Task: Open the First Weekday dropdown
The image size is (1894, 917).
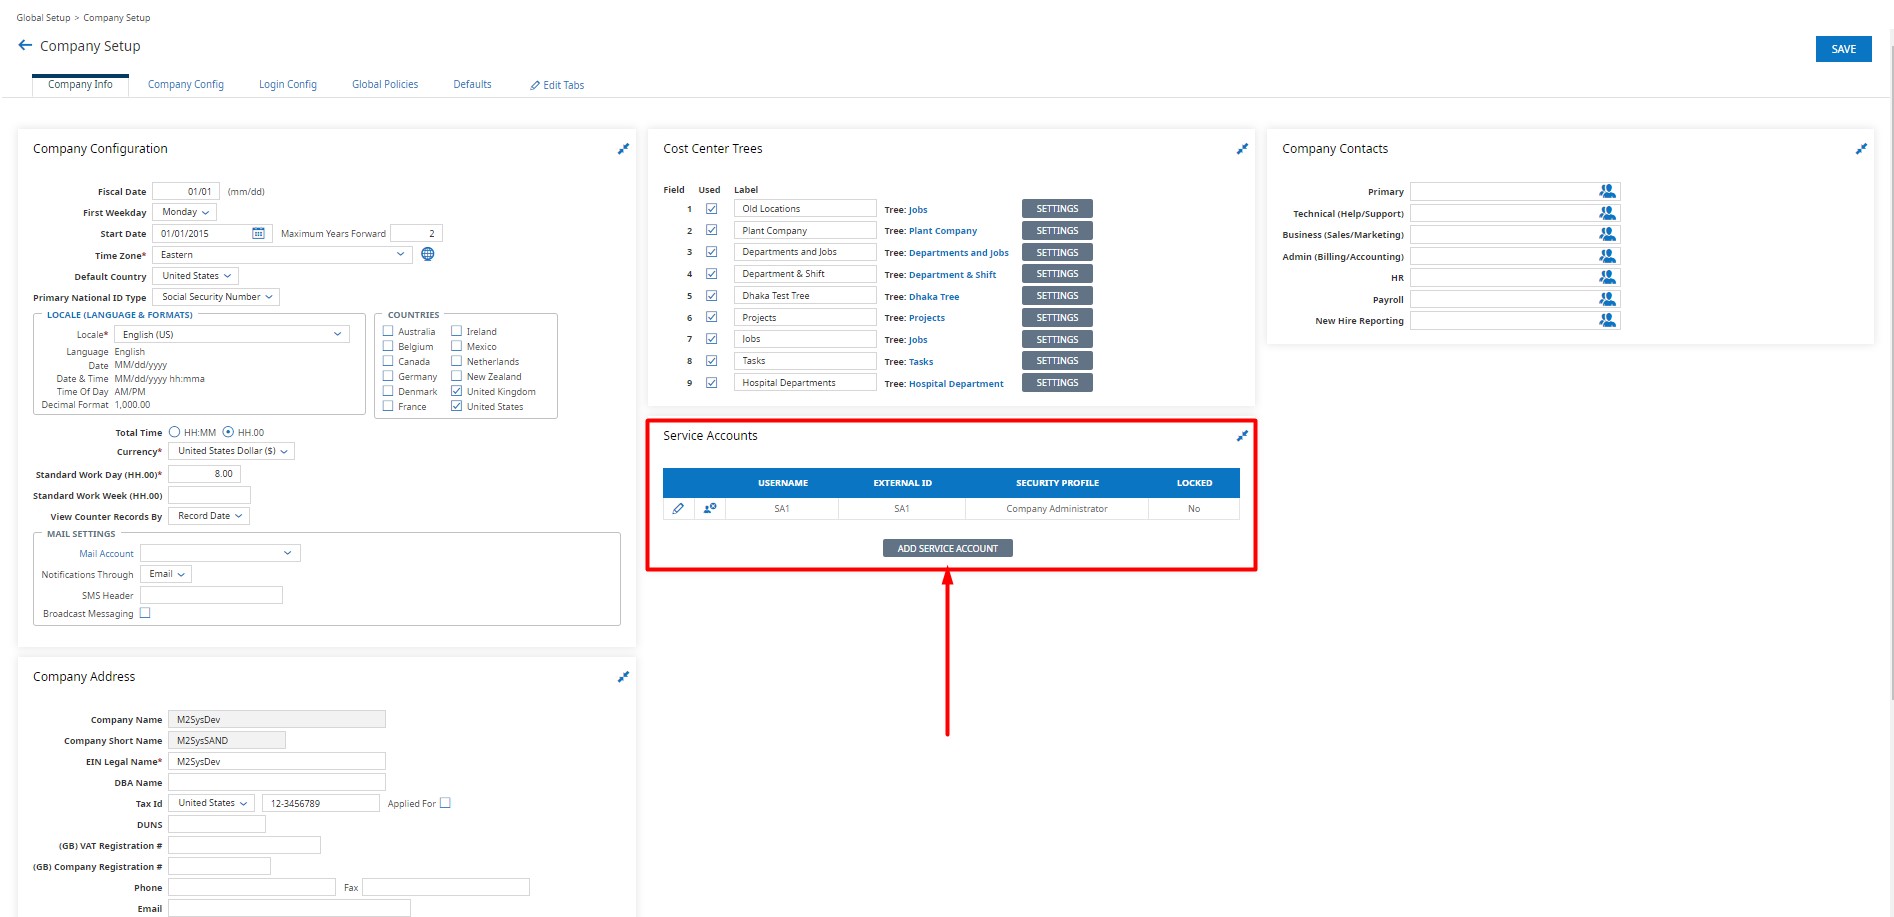Action: [x=185, y=212]
